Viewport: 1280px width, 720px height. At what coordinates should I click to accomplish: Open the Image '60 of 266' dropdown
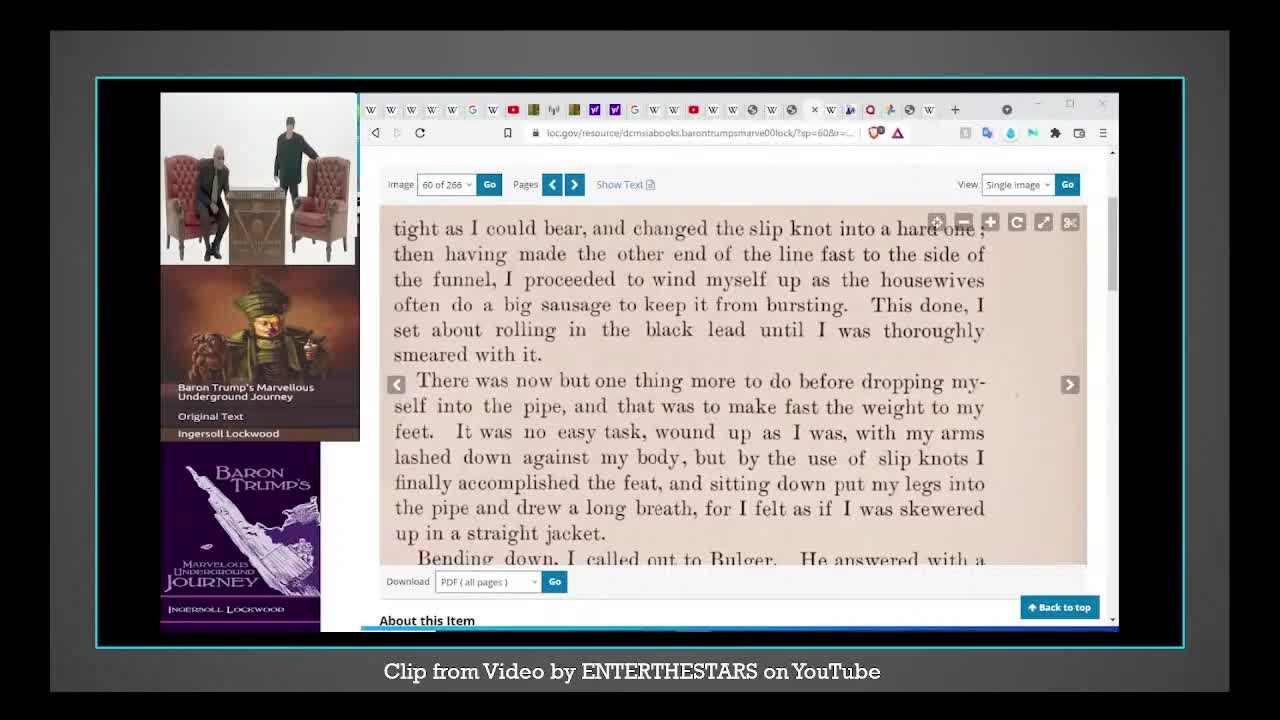pos(446,184)
